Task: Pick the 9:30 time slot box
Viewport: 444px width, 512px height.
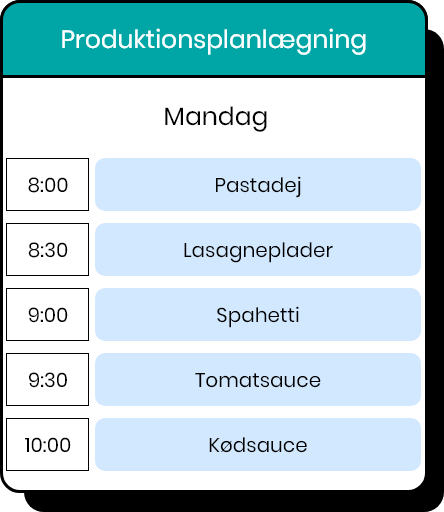Action: click(x=48, y=379)
